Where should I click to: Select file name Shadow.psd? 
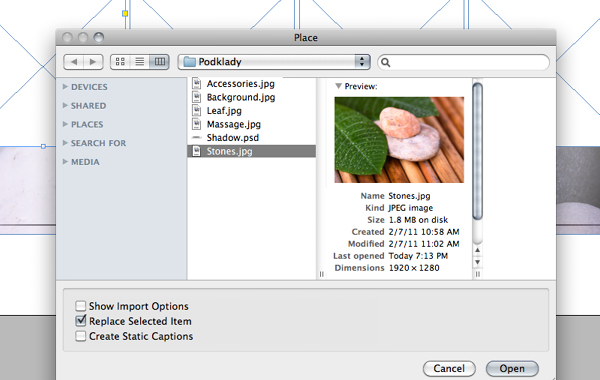(233, 138)
